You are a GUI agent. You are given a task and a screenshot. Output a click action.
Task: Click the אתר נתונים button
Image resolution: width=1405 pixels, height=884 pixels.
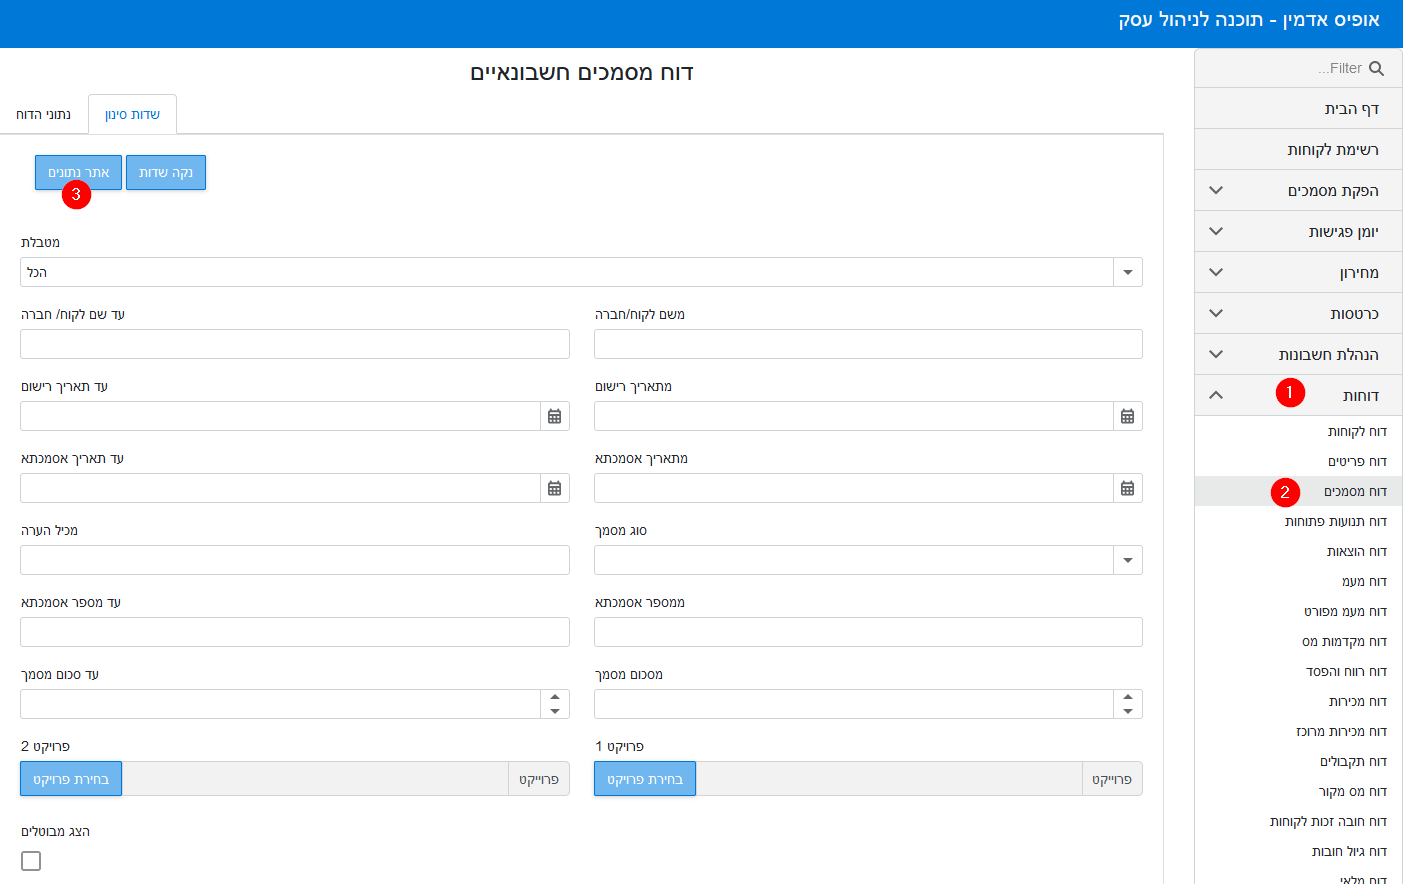coord(78,172)
